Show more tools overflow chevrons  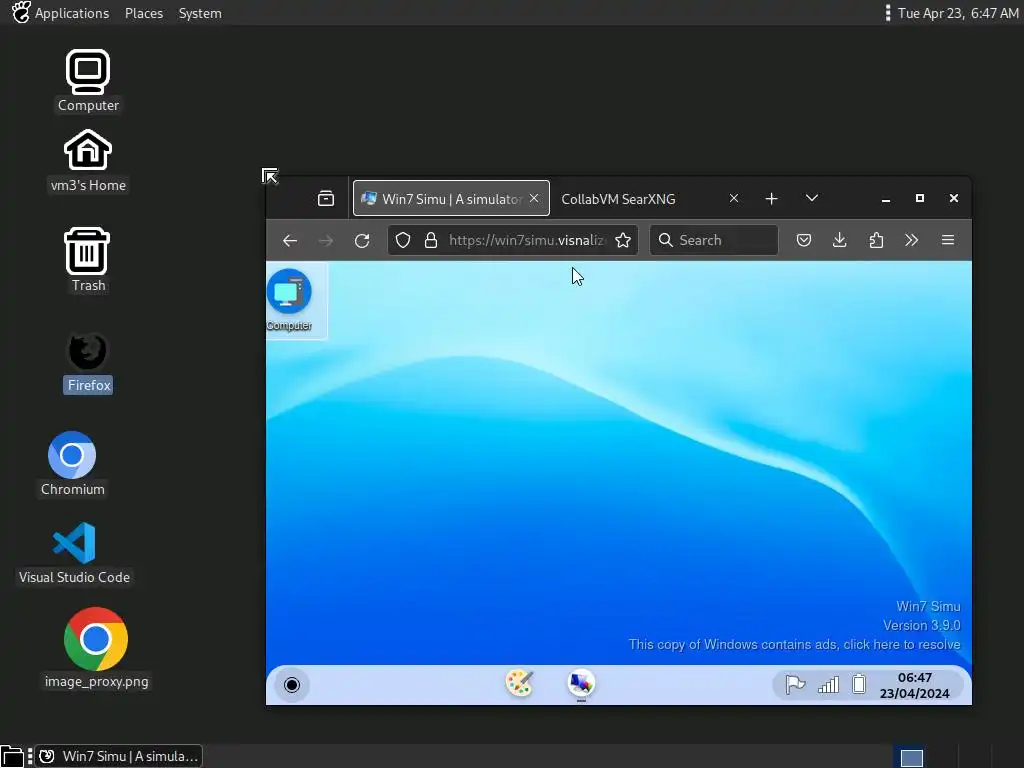(x=912, y=240)
